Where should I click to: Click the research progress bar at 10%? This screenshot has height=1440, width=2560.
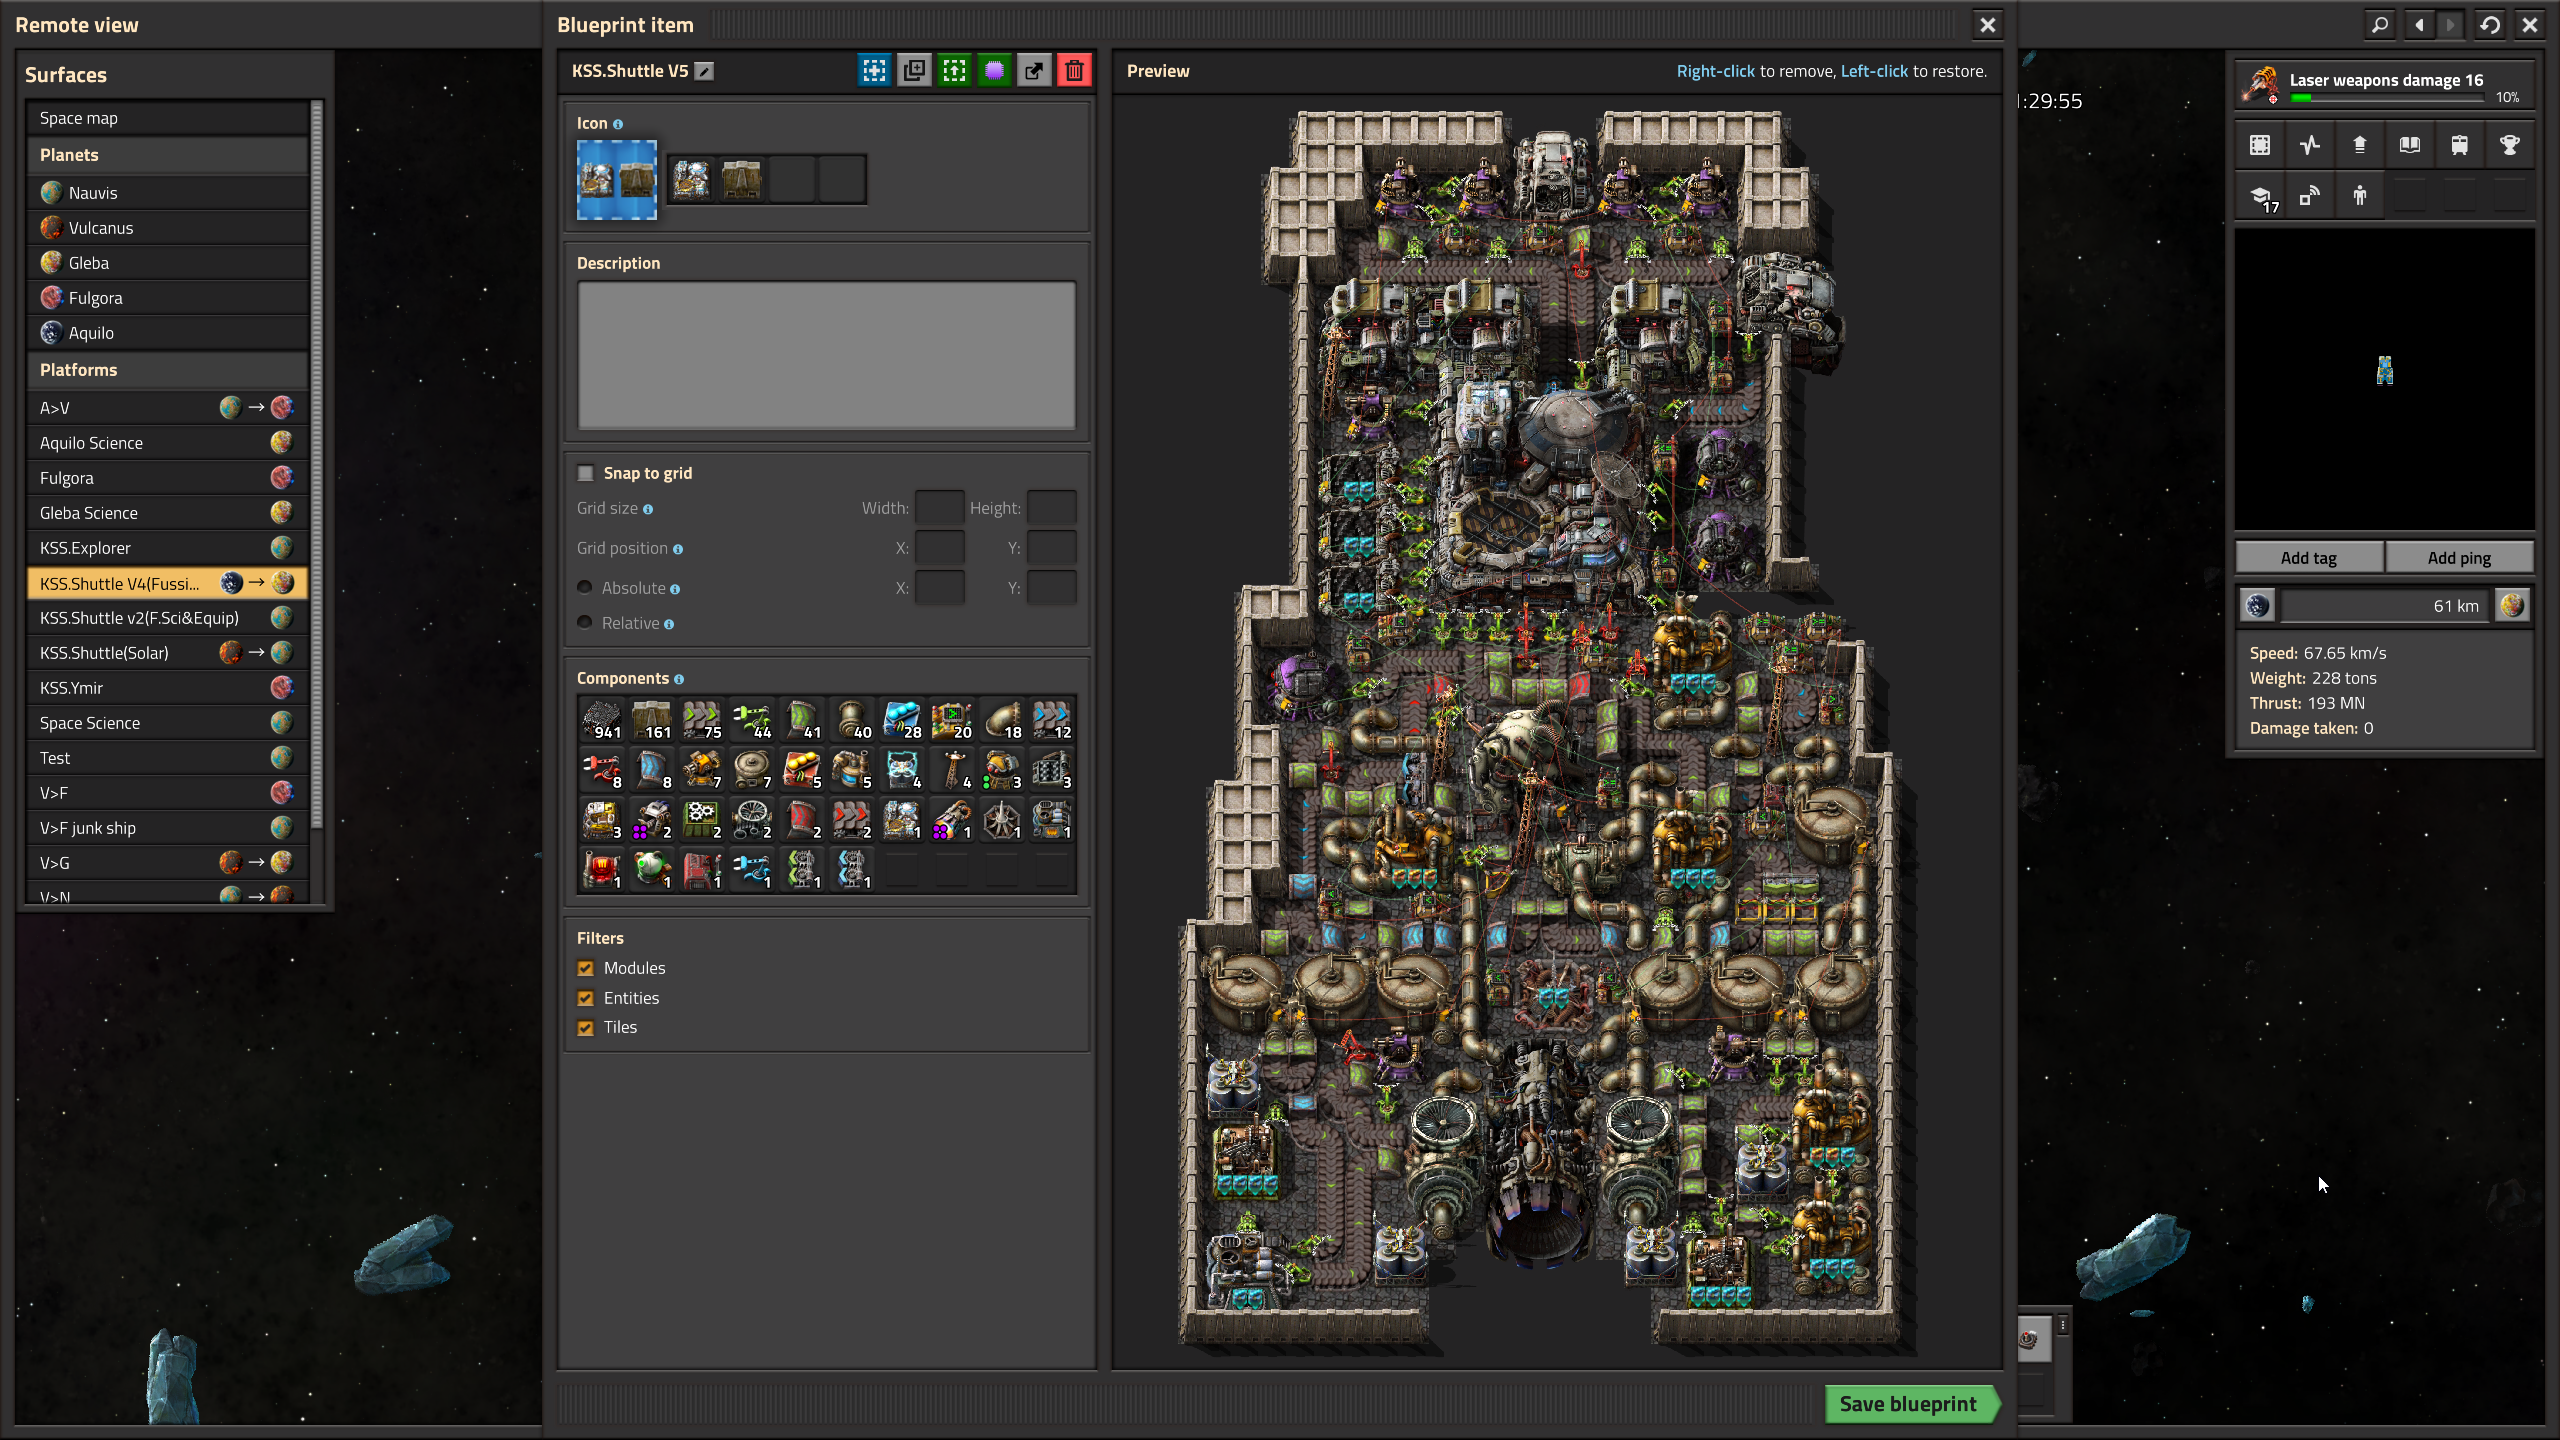(x=2386, y=98)
